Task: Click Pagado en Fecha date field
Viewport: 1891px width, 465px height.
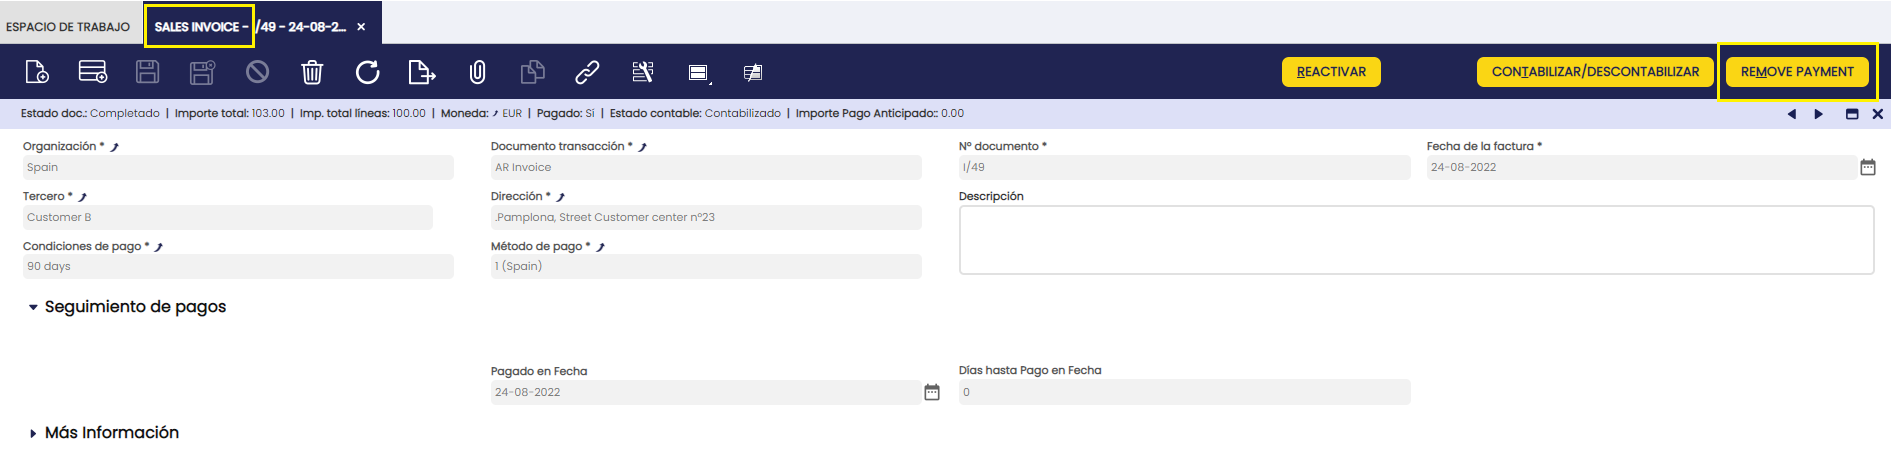Action: pos(706,393)
